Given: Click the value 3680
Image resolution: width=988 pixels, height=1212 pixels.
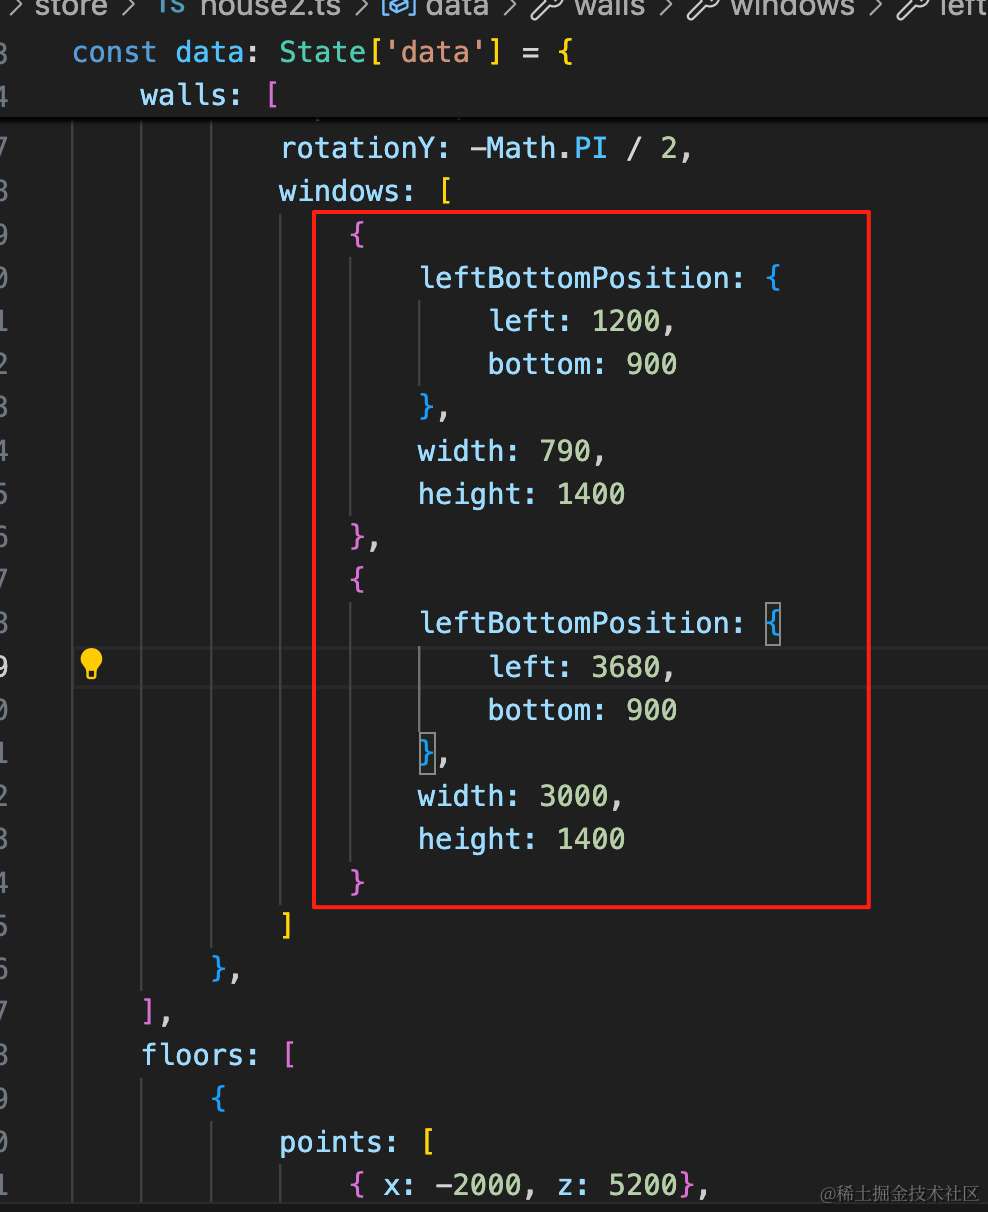Looking at the screenshot, I should (x=626, y=667).
